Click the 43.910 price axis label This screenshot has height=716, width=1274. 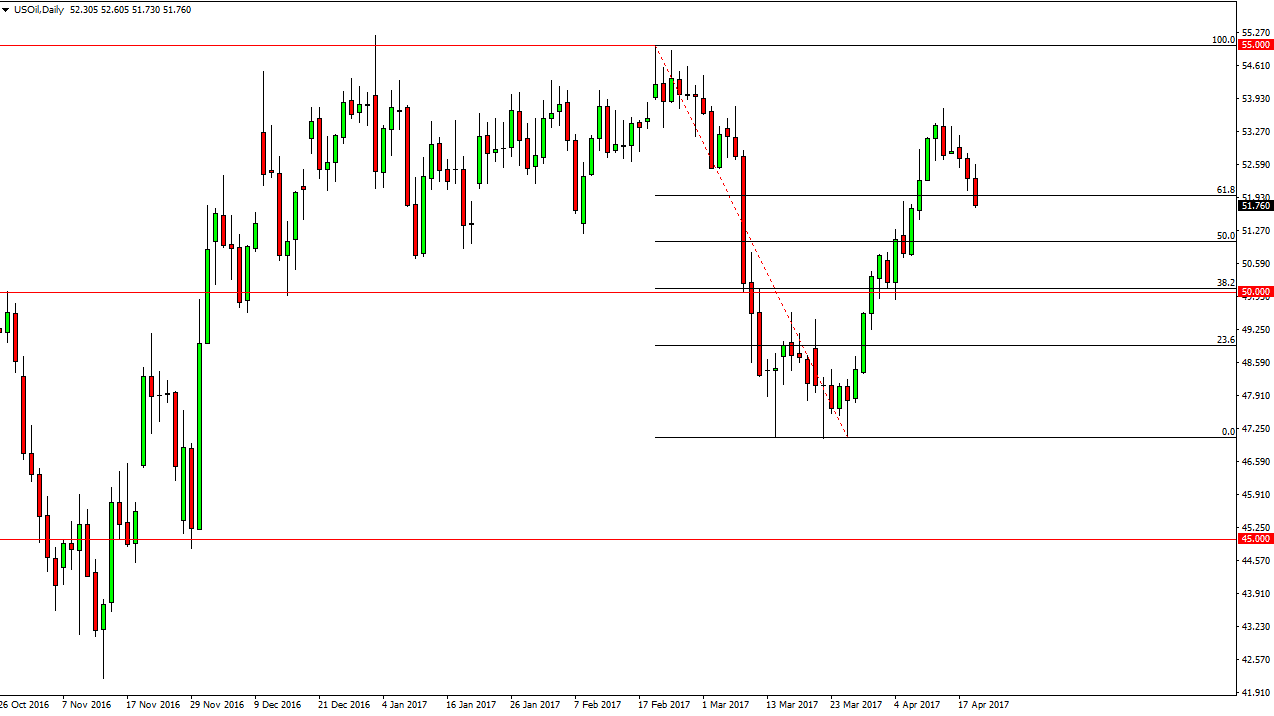pyautogui.click(x=1256, y=594)
